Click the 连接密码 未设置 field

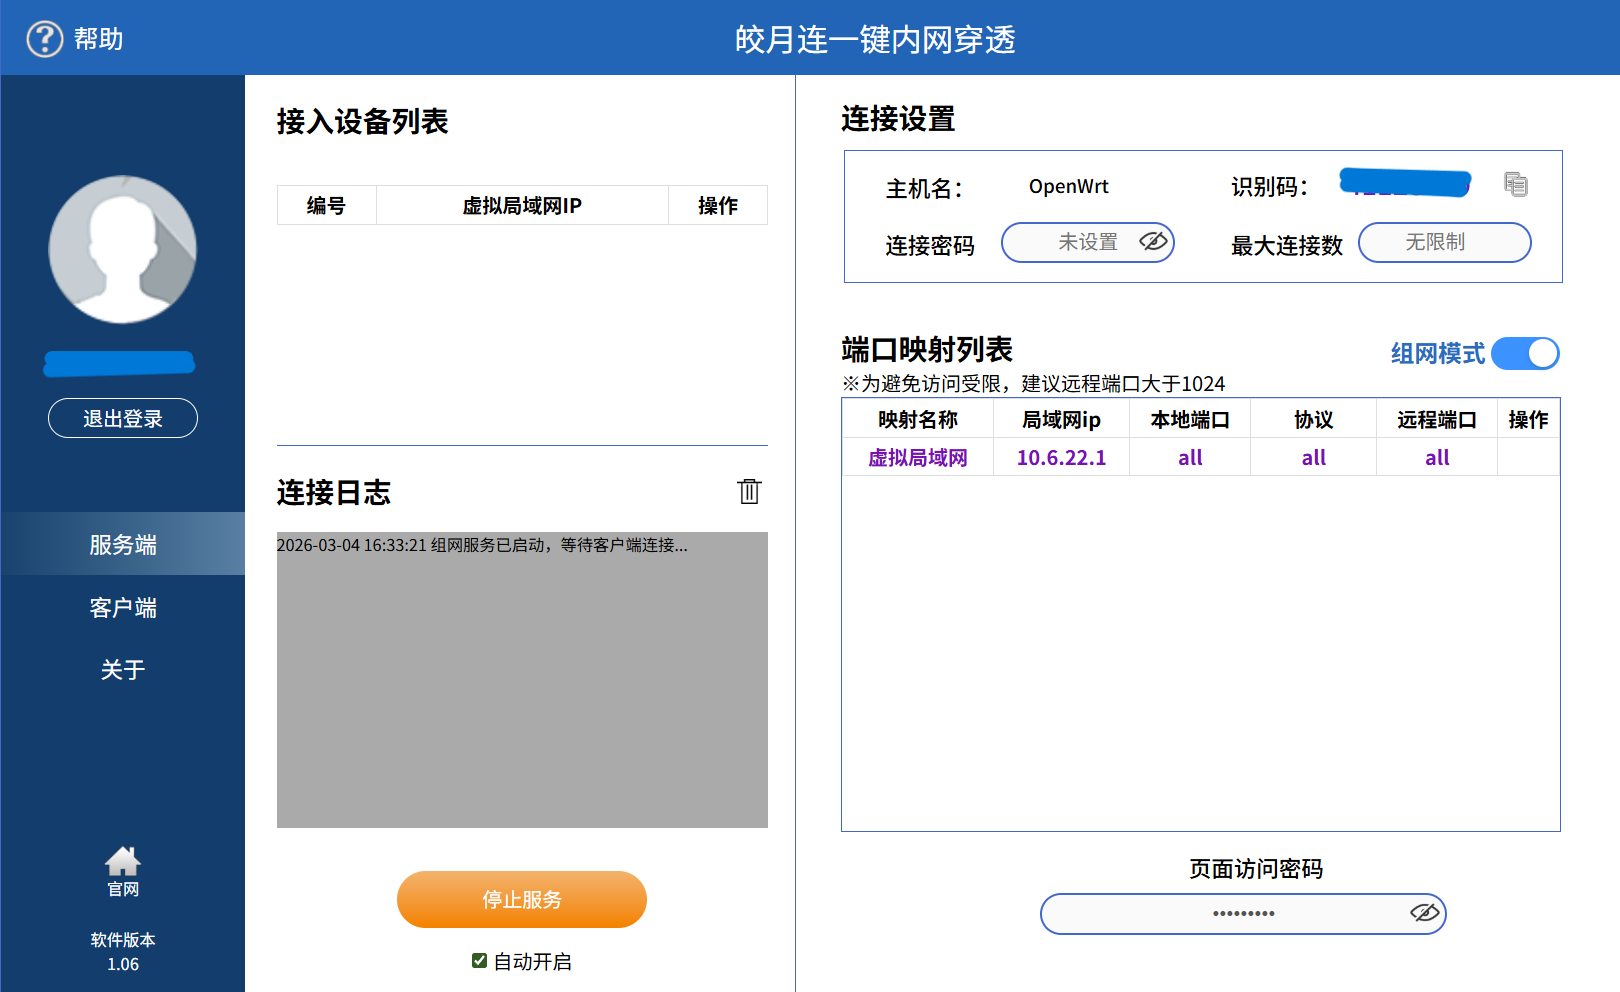1075,242
